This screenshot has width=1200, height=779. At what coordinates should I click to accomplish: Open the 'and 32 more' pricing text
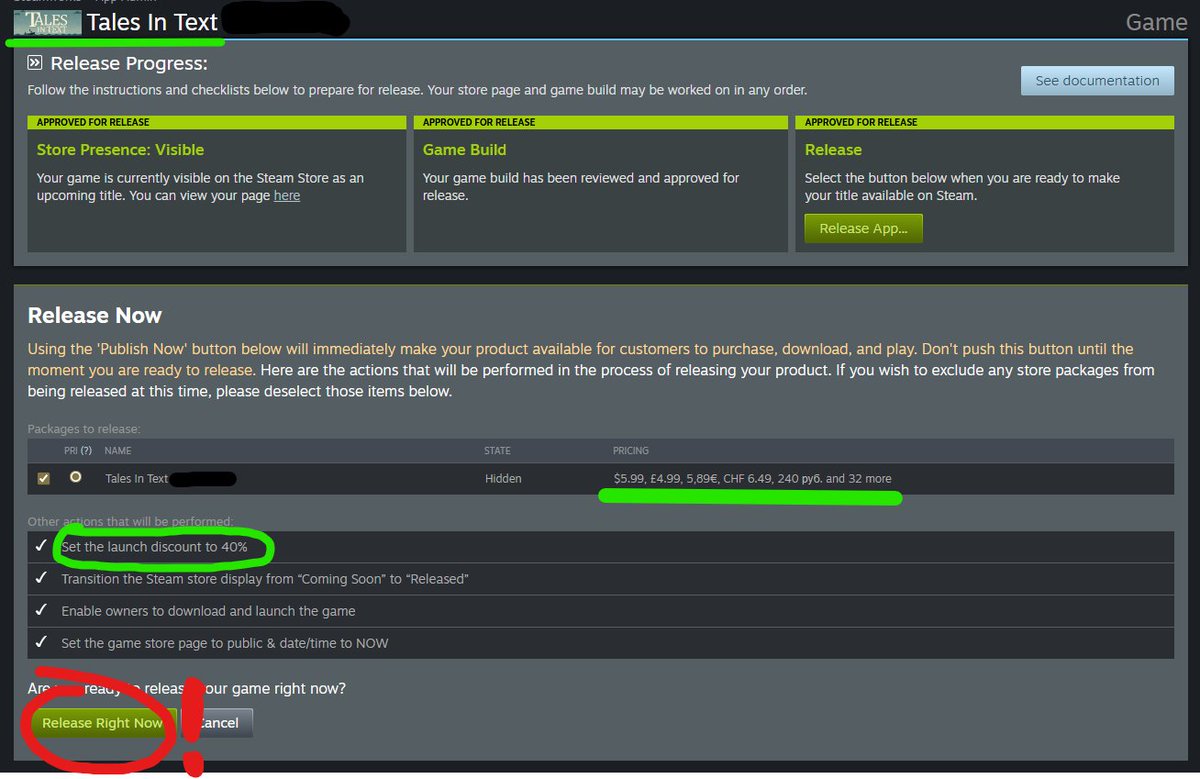click(858, 479)
